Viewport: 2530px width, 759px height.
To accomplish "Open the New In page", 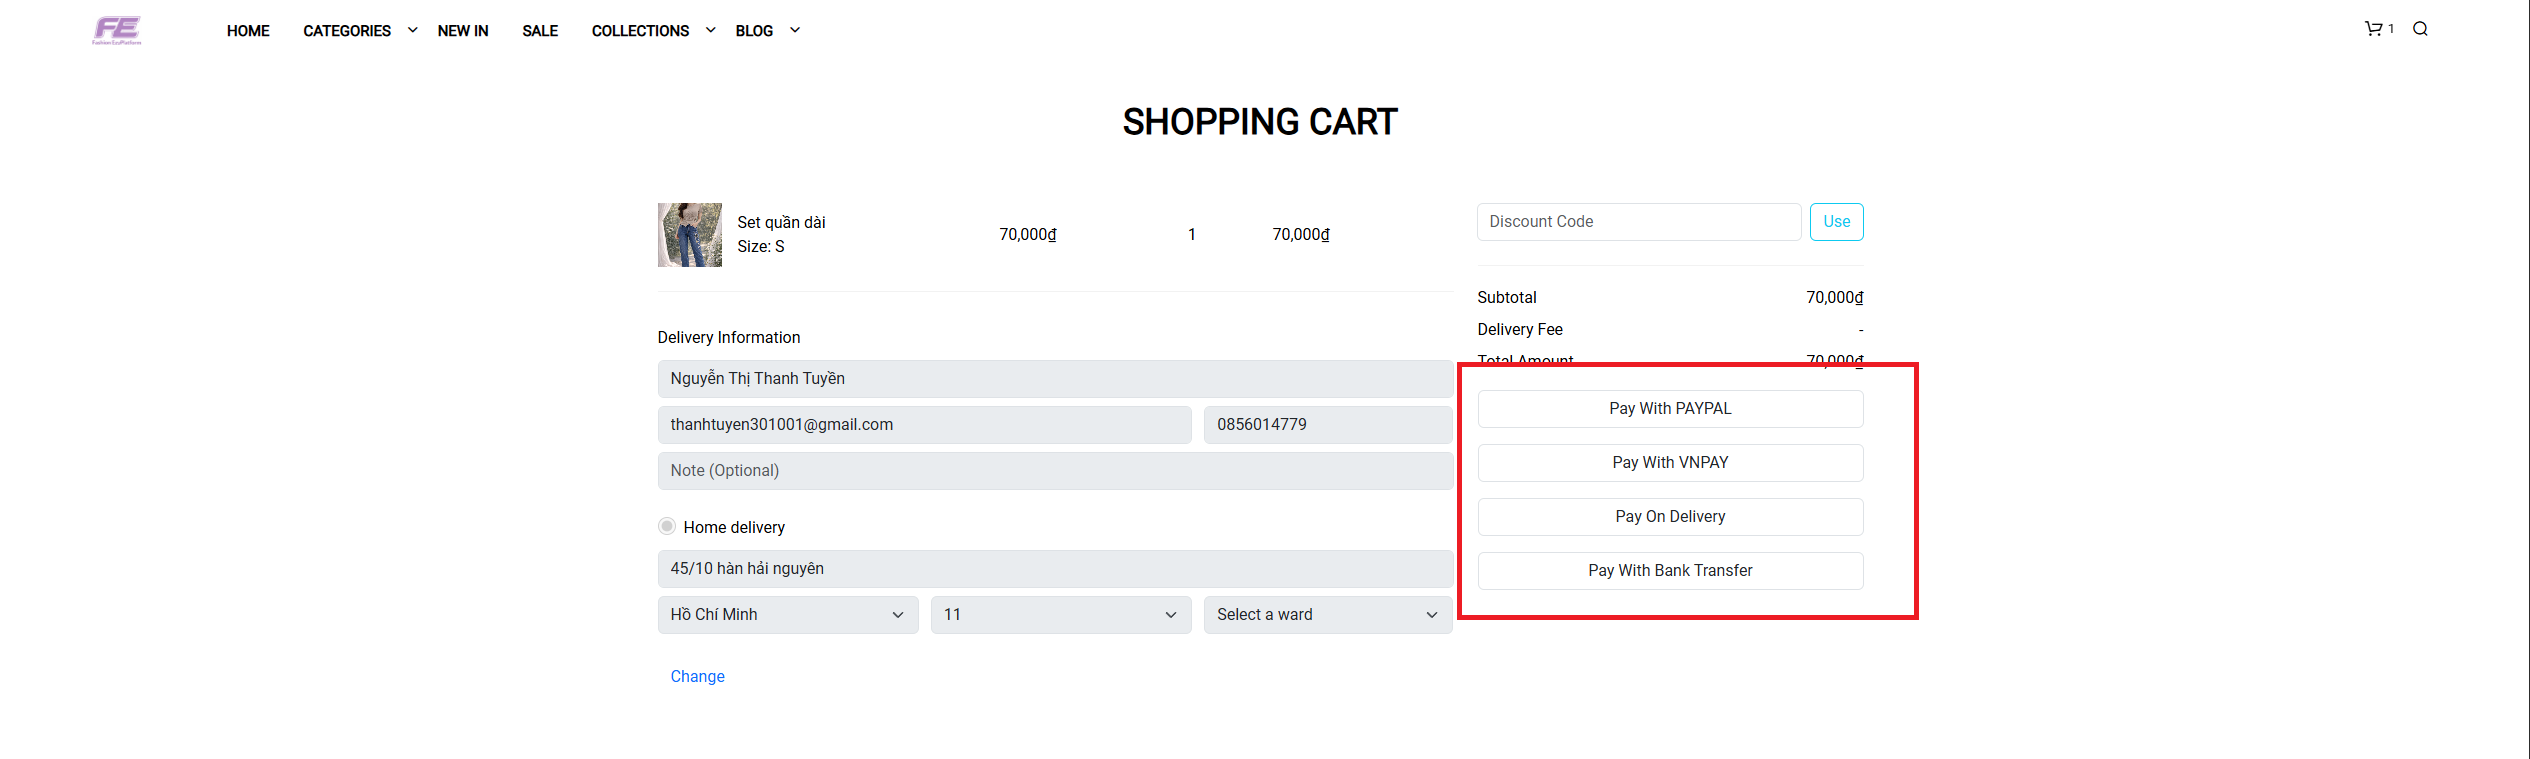I will click(x=463, y=31).
